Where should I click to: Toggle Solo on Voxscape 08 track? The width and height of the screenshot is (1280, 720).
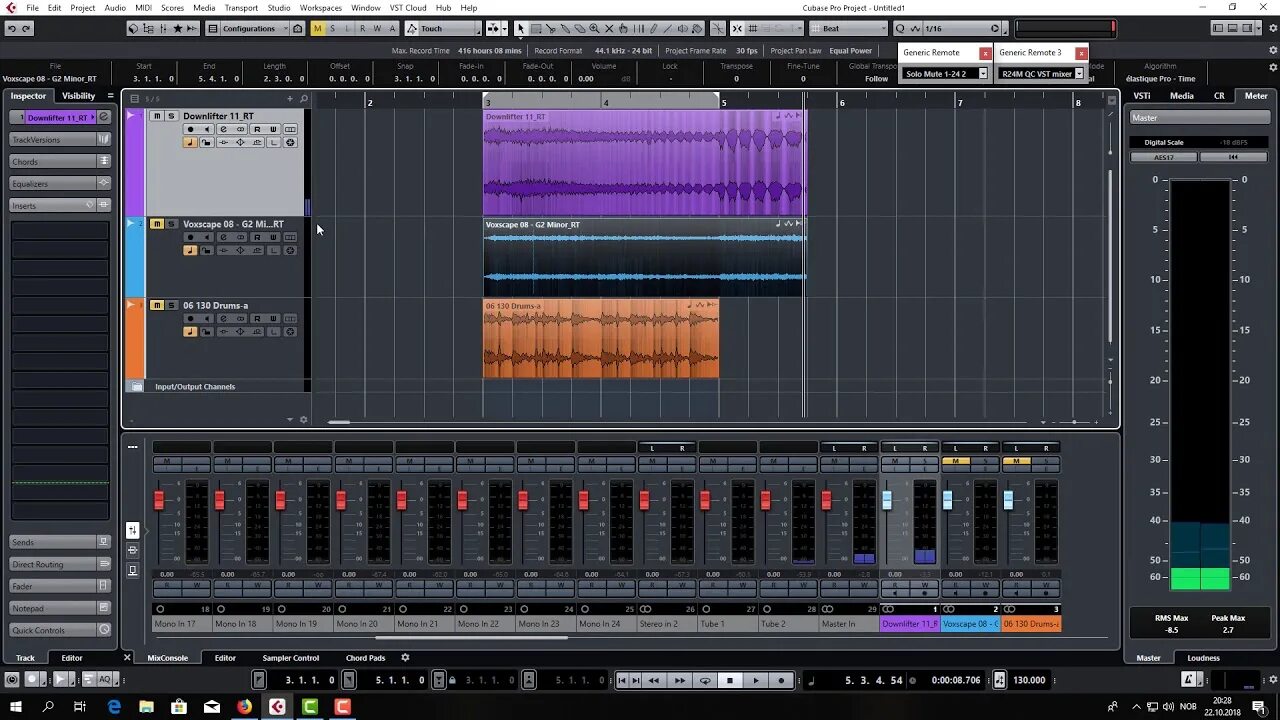(171, 224)
